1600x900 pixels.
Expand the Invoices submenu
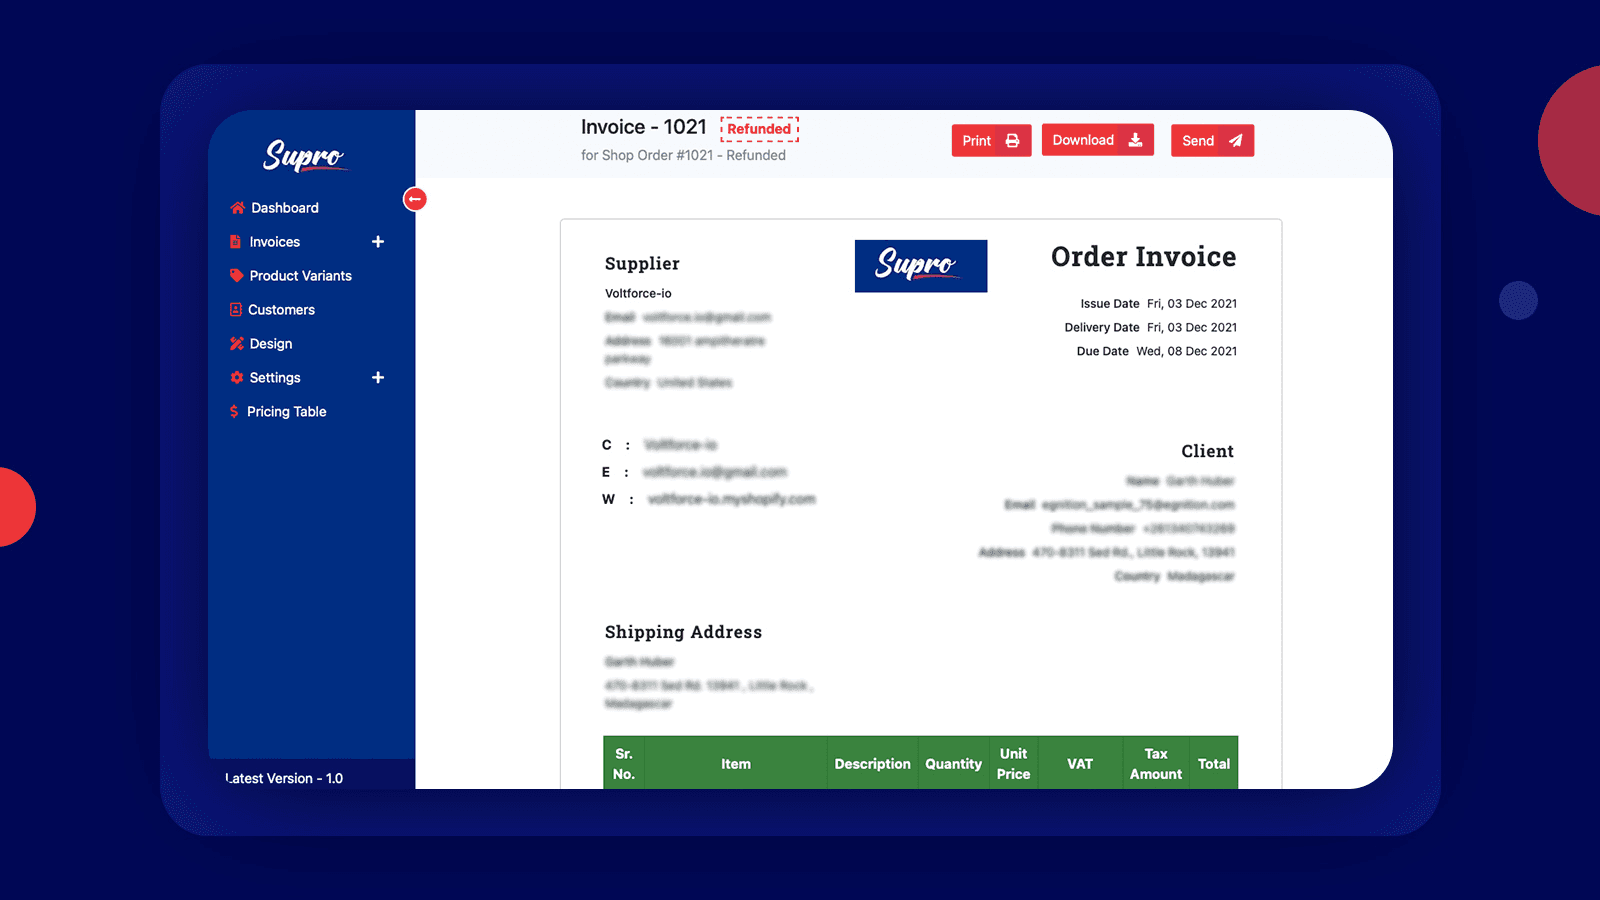click(378, 241)
